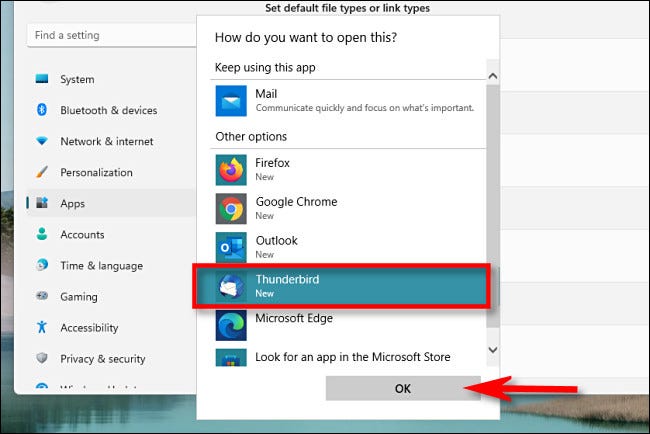Select the Thunderbird app icon

(231, 286)
